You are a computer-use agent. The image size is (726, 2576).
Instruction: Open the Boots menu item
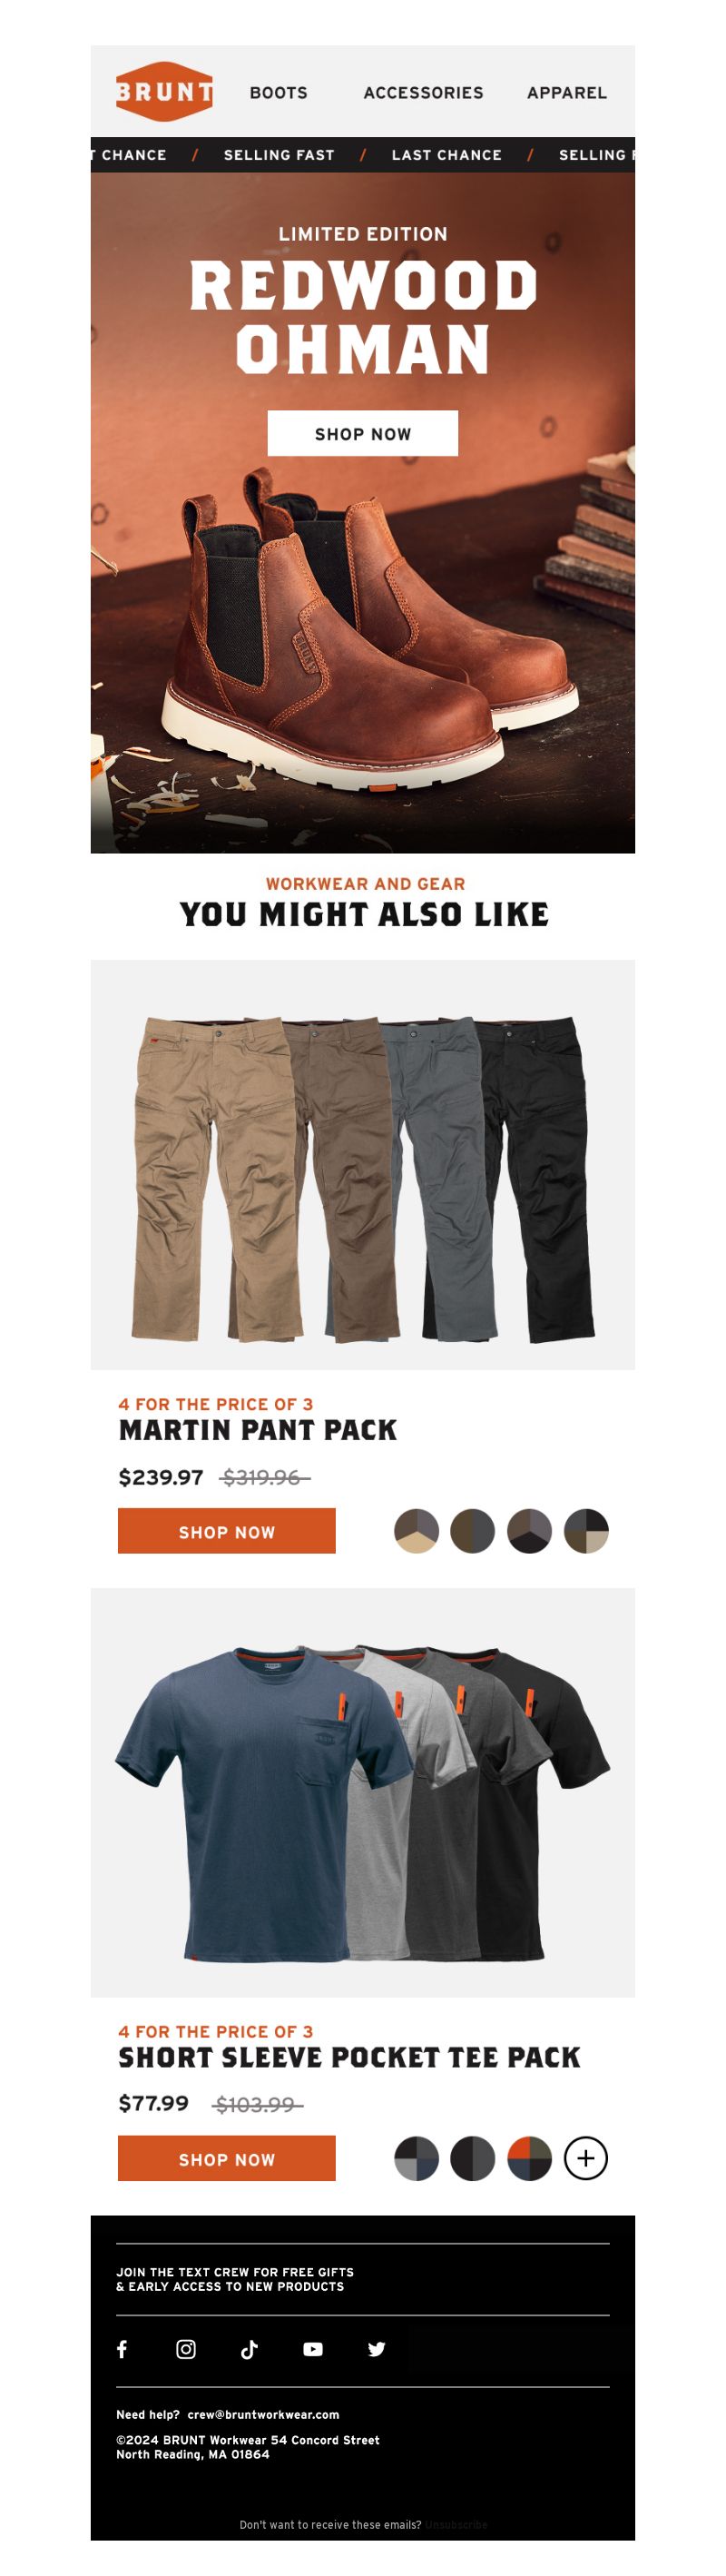279,93
